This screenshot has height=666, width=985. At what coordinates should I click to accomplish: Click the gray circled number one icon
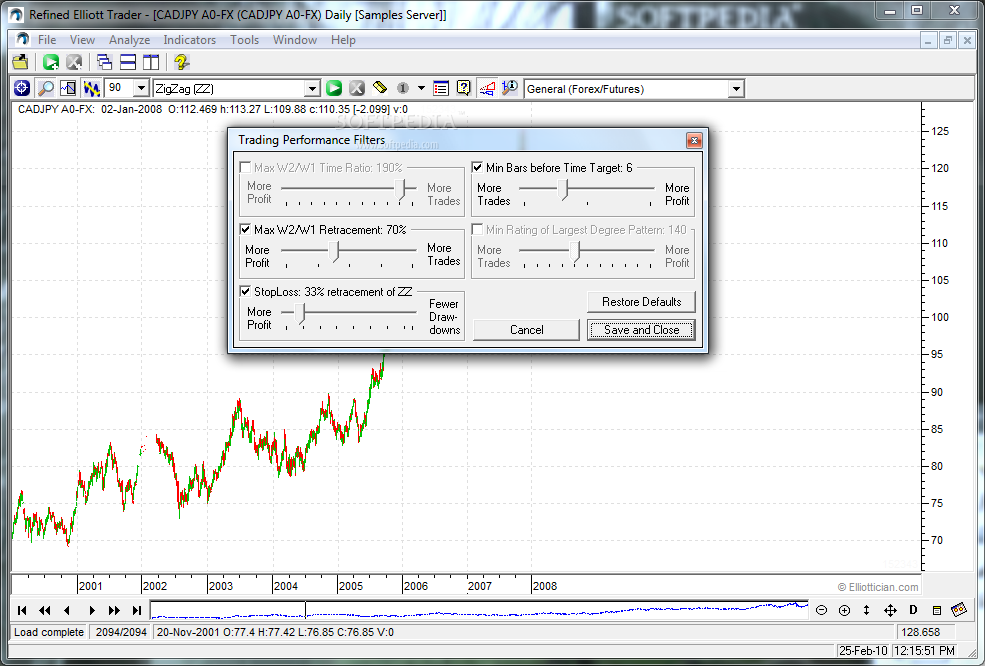click(x=403, y=89)
